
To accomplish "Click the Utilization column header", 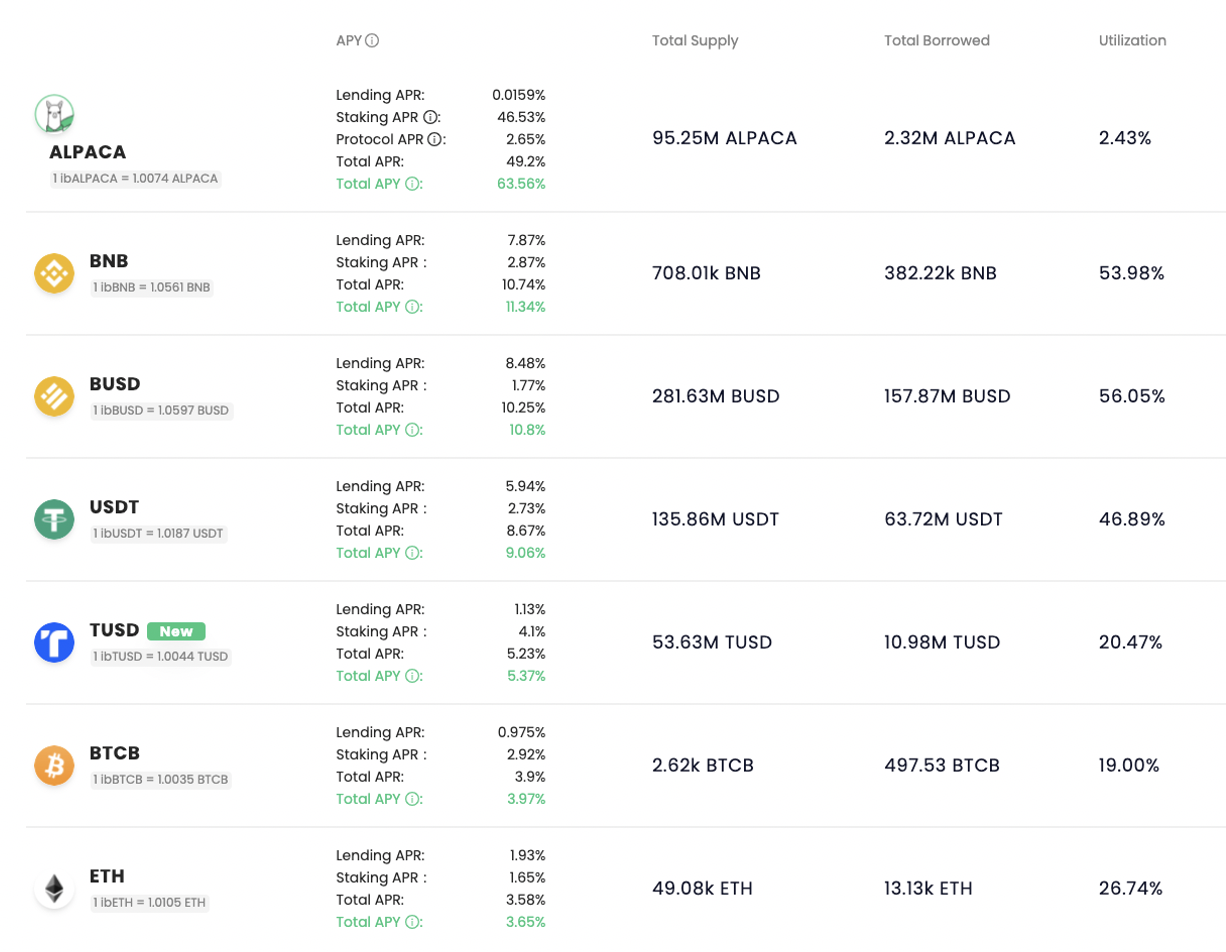I will tap(1132, 41).
